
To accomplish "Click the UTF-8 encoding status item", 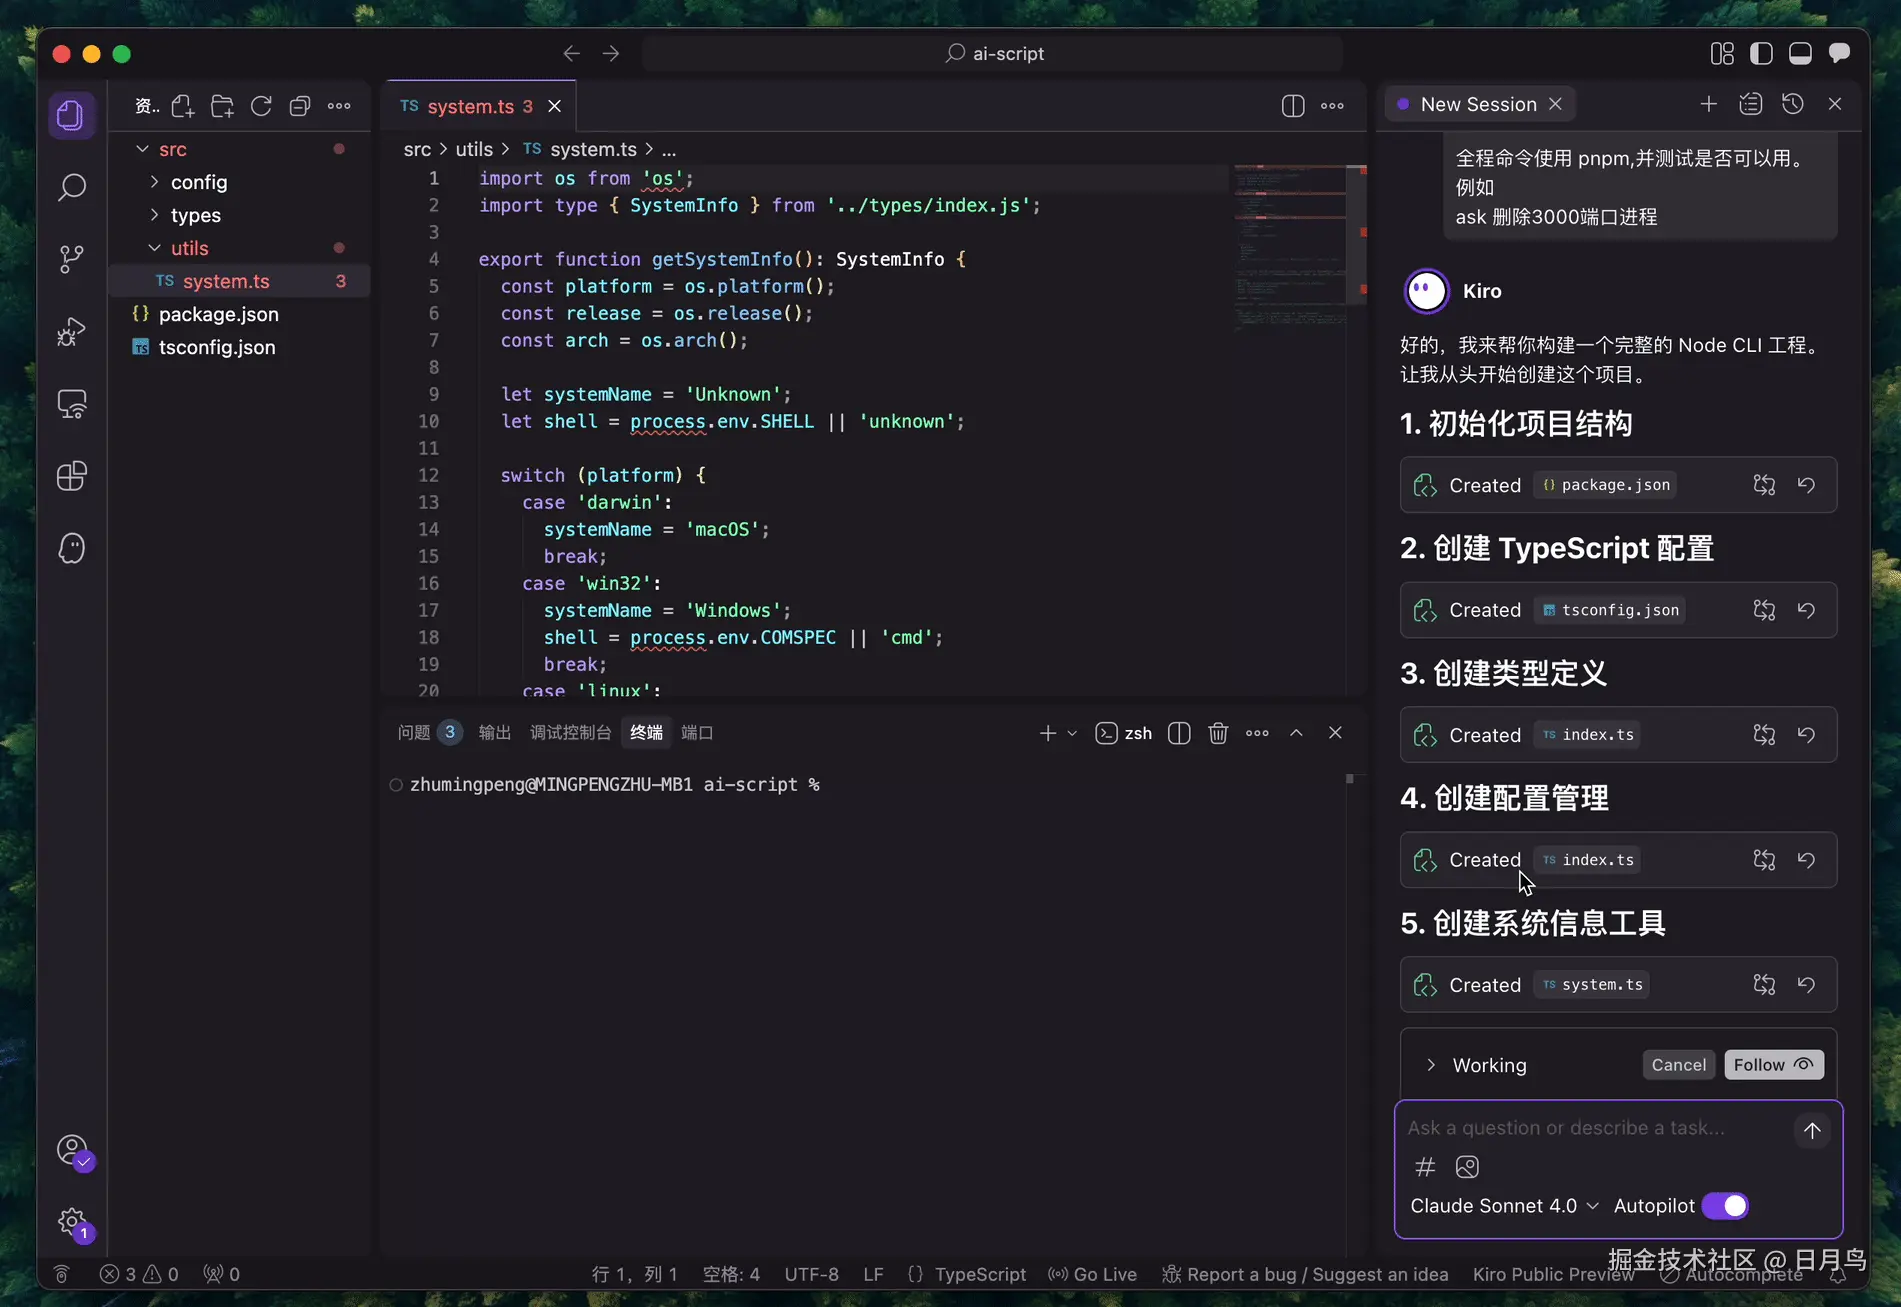I will coord(812,1275).
